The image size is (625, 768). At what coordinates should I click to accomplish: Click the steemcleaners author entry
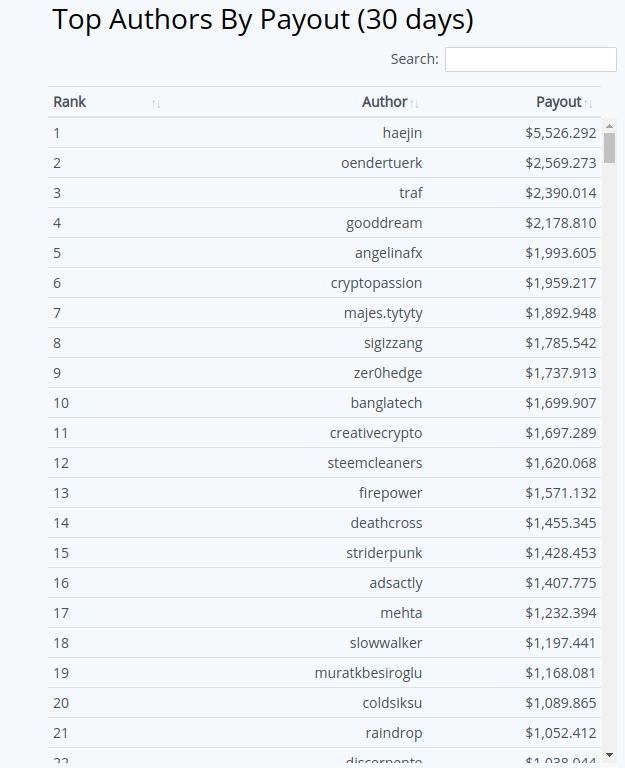pyautogui.click(x=375, y=463)
